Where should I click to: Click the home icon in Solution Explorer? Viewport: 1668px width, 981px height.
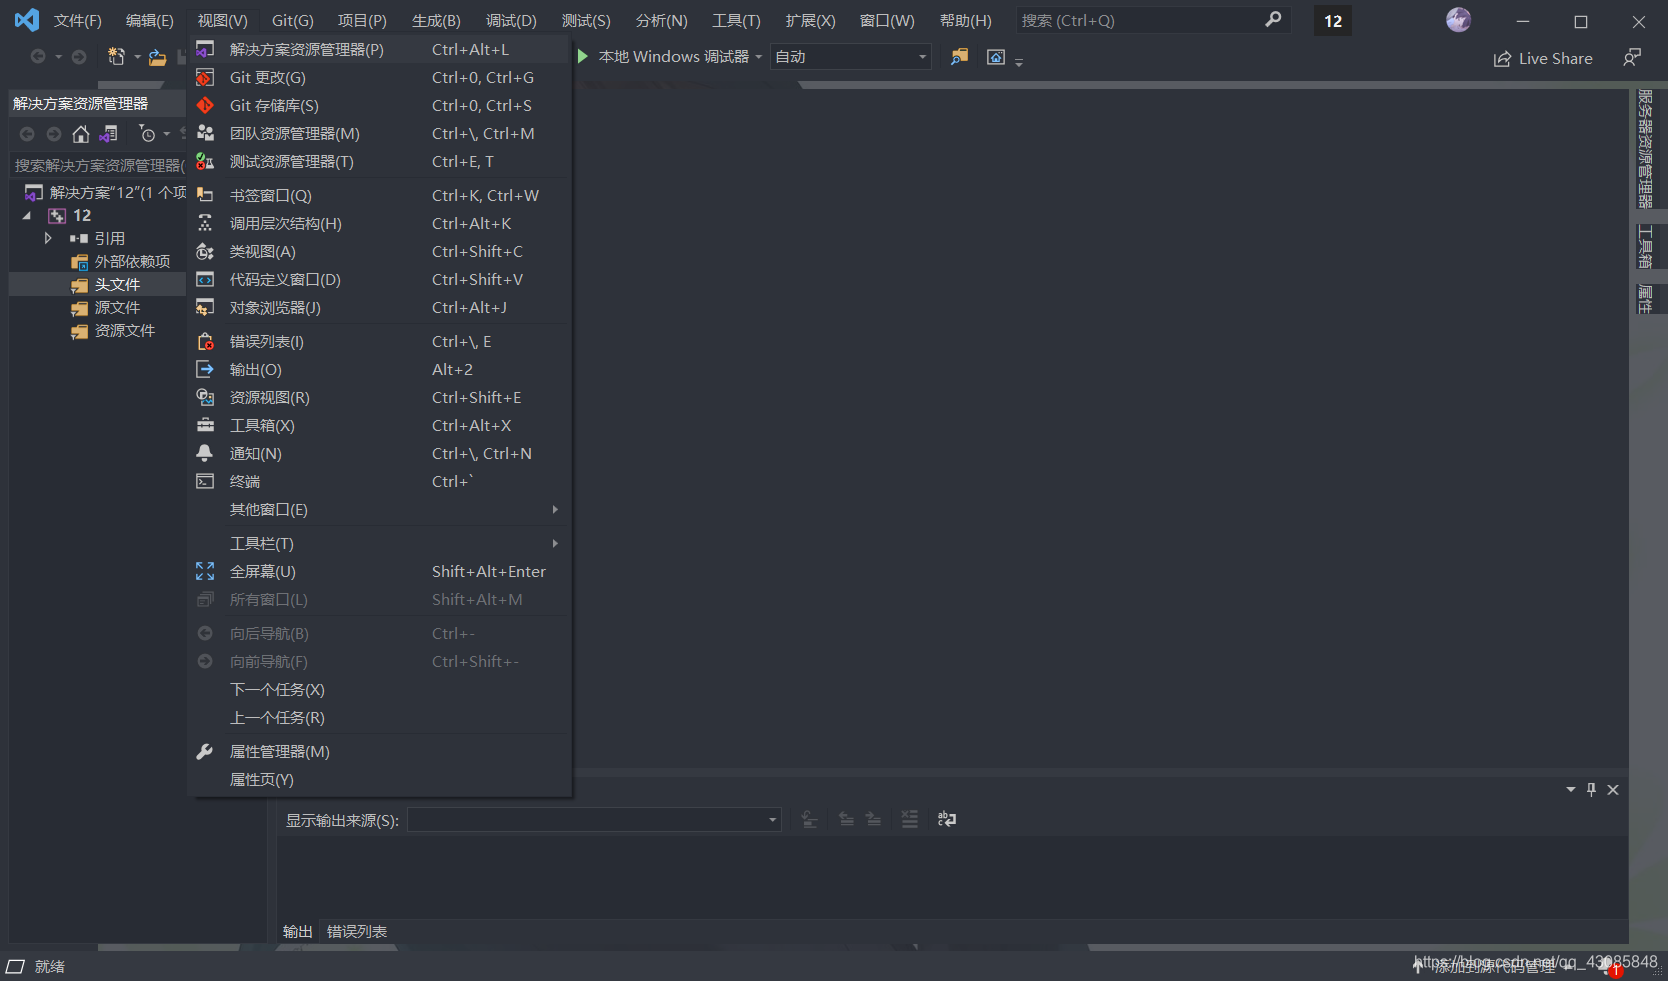81,134
